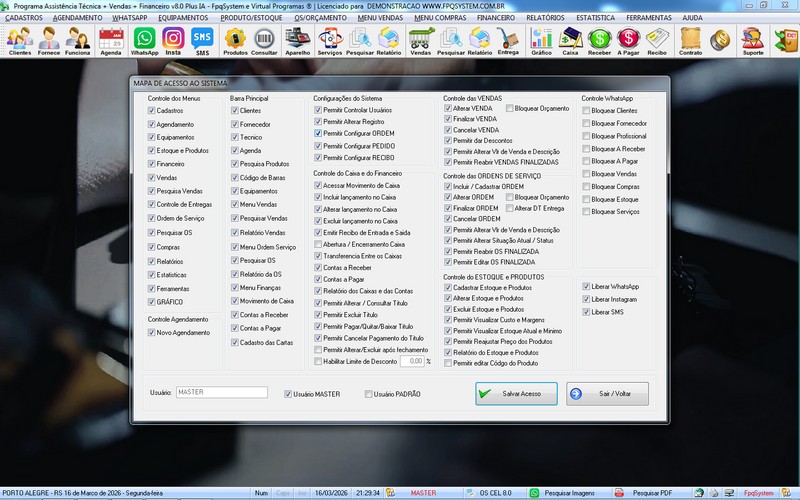This screenshot has width=800, height=500.
Task: Open the Clientes toolbar icon
Action: (x=19, y=40)
